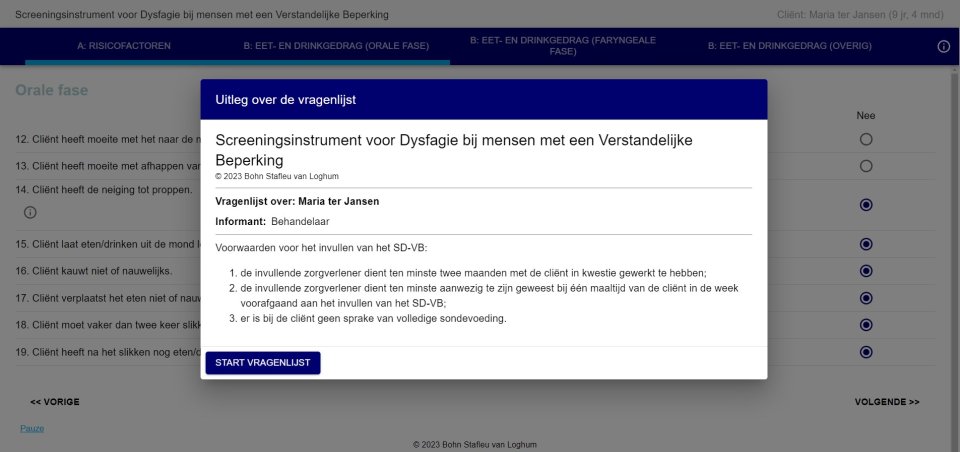Click the dialog title 'Uitleg over de vragenlijst'
960x452 pixels.
coord(285,100)
